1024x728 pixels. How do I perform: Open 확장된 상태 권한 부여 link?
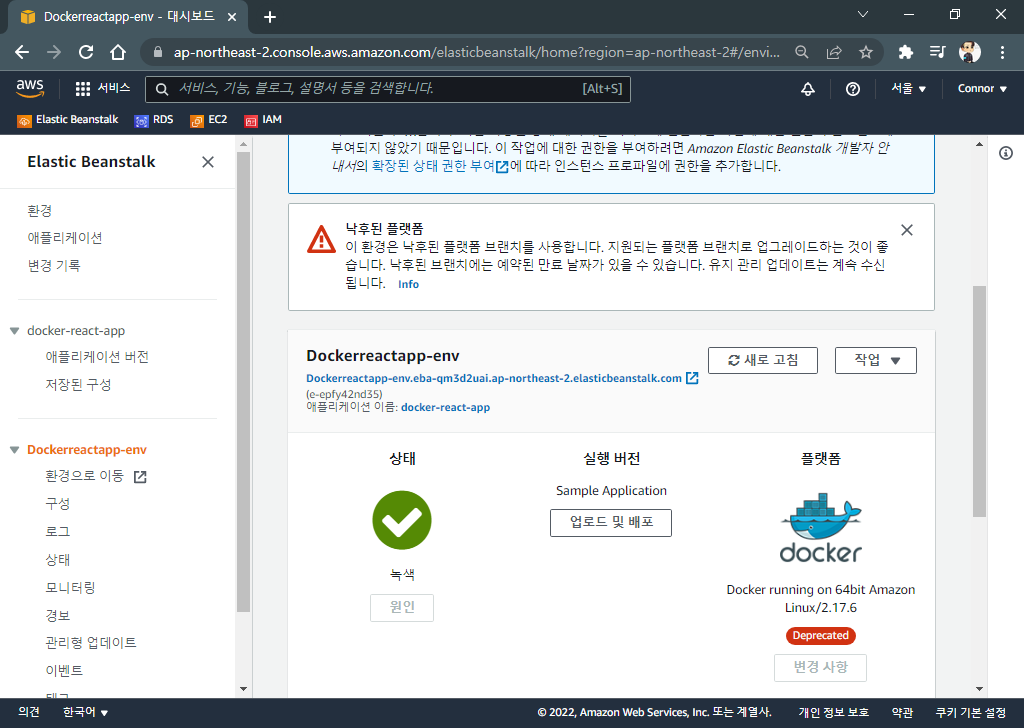tap(440, 166)
